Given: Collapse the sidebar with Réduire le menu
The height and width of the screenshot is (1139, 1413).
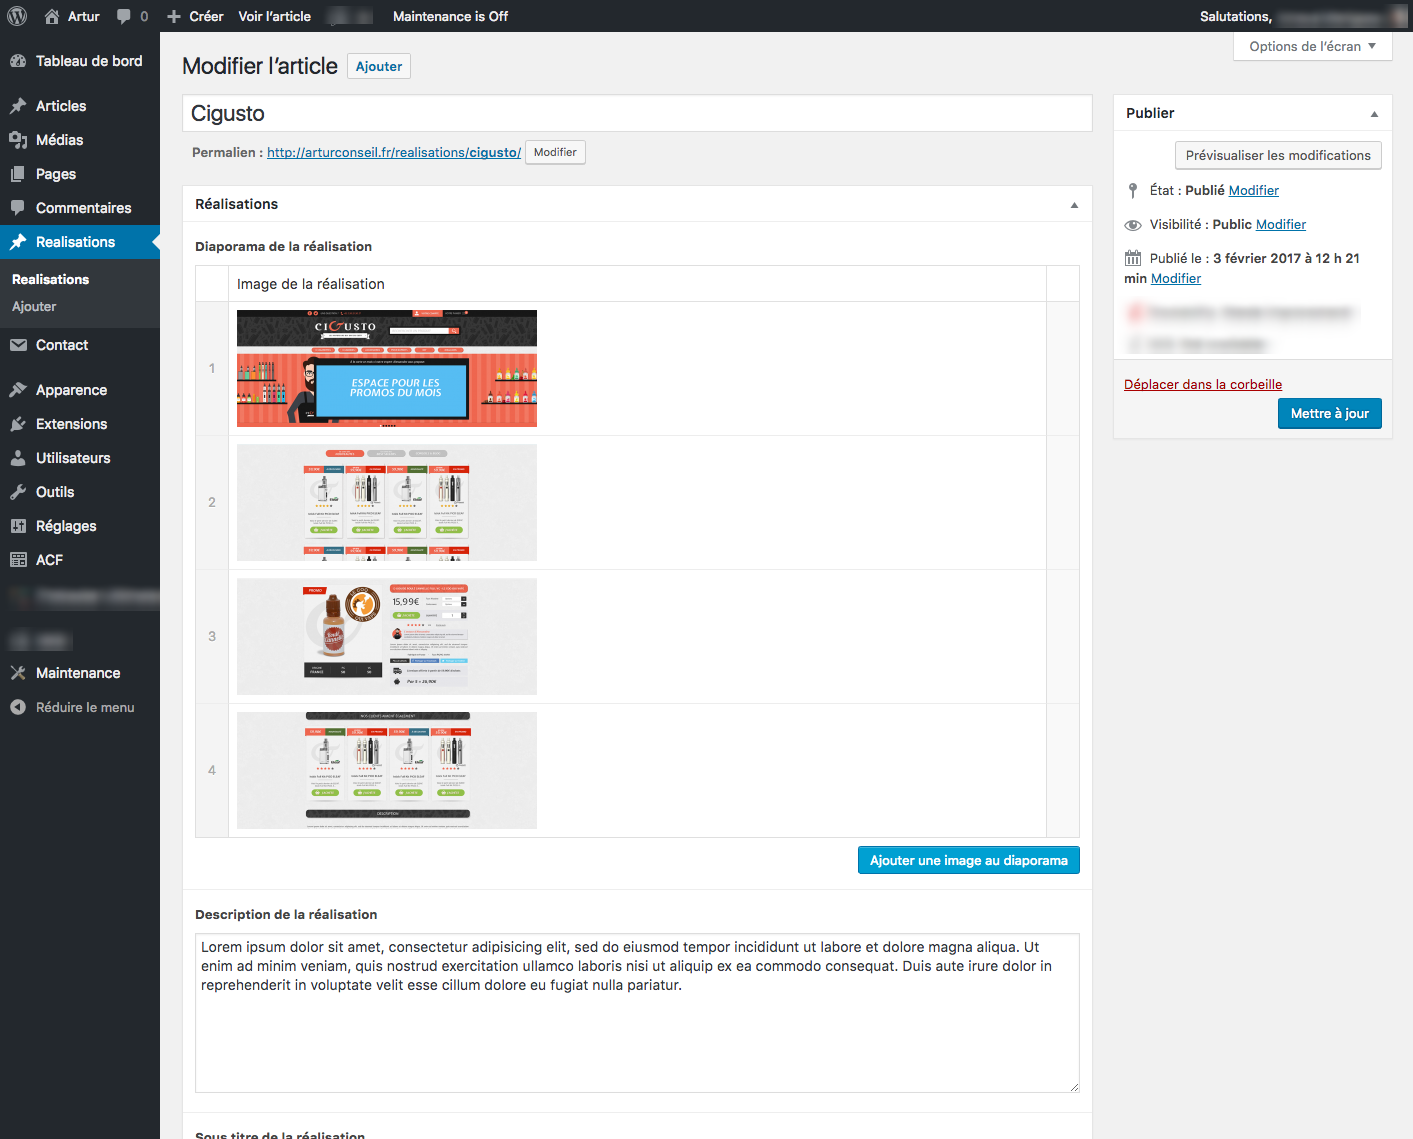Looking at the screenshot, I should [84, 707].
